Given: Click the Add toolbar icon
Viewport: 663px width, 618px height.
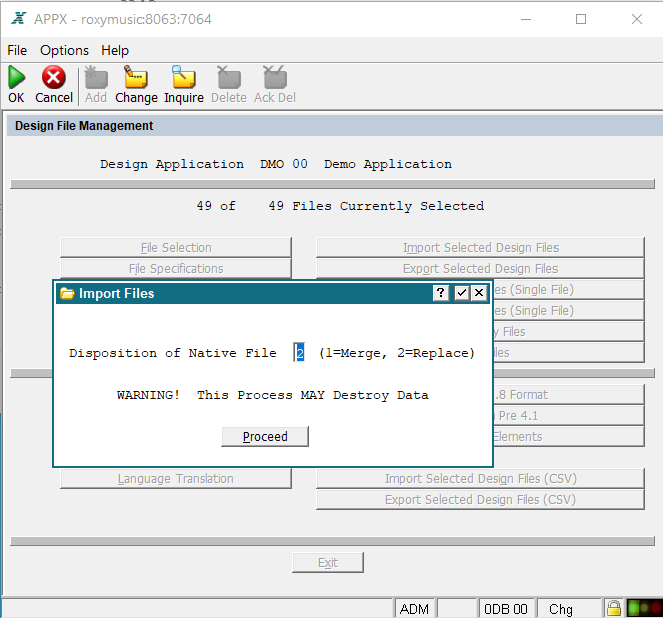Looking at the screenshot, I should click(96, 77).
